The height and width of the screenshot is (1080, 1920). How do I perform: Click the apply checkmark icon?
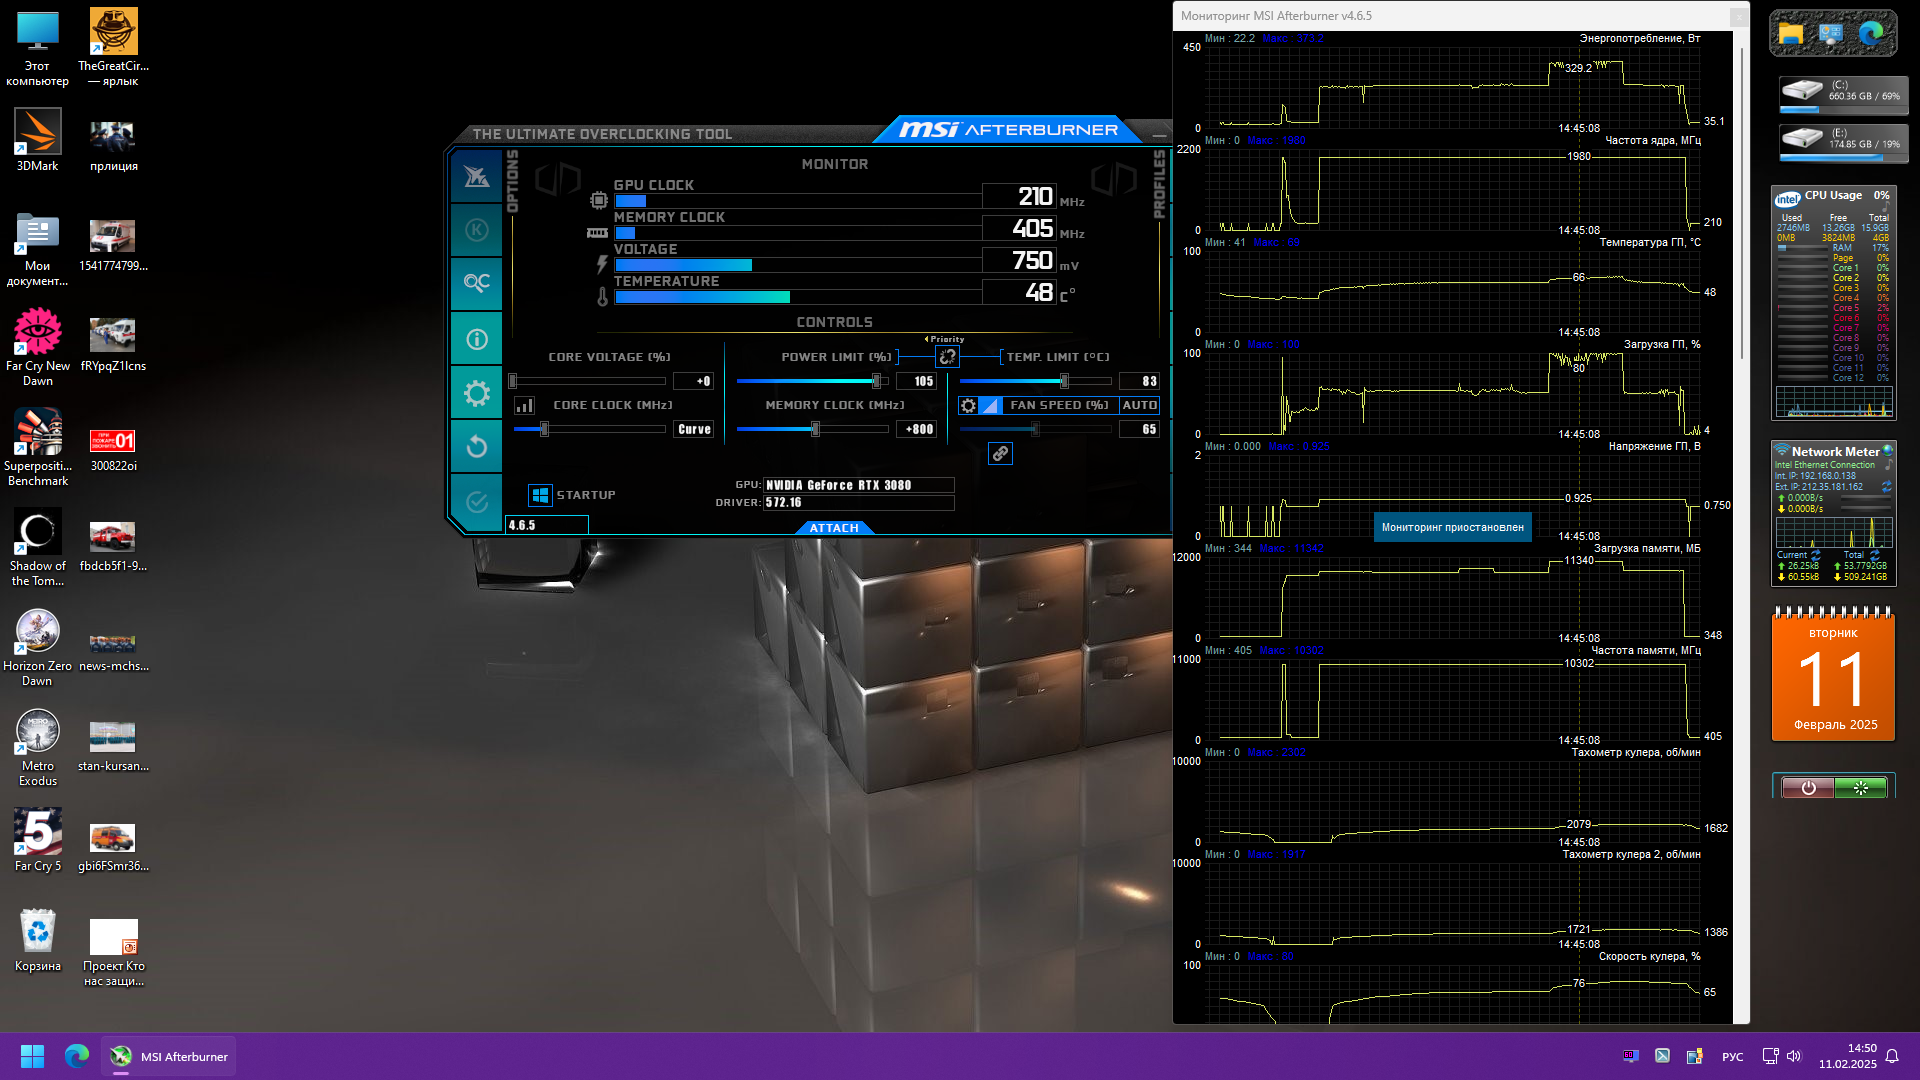tap(477, 501)
